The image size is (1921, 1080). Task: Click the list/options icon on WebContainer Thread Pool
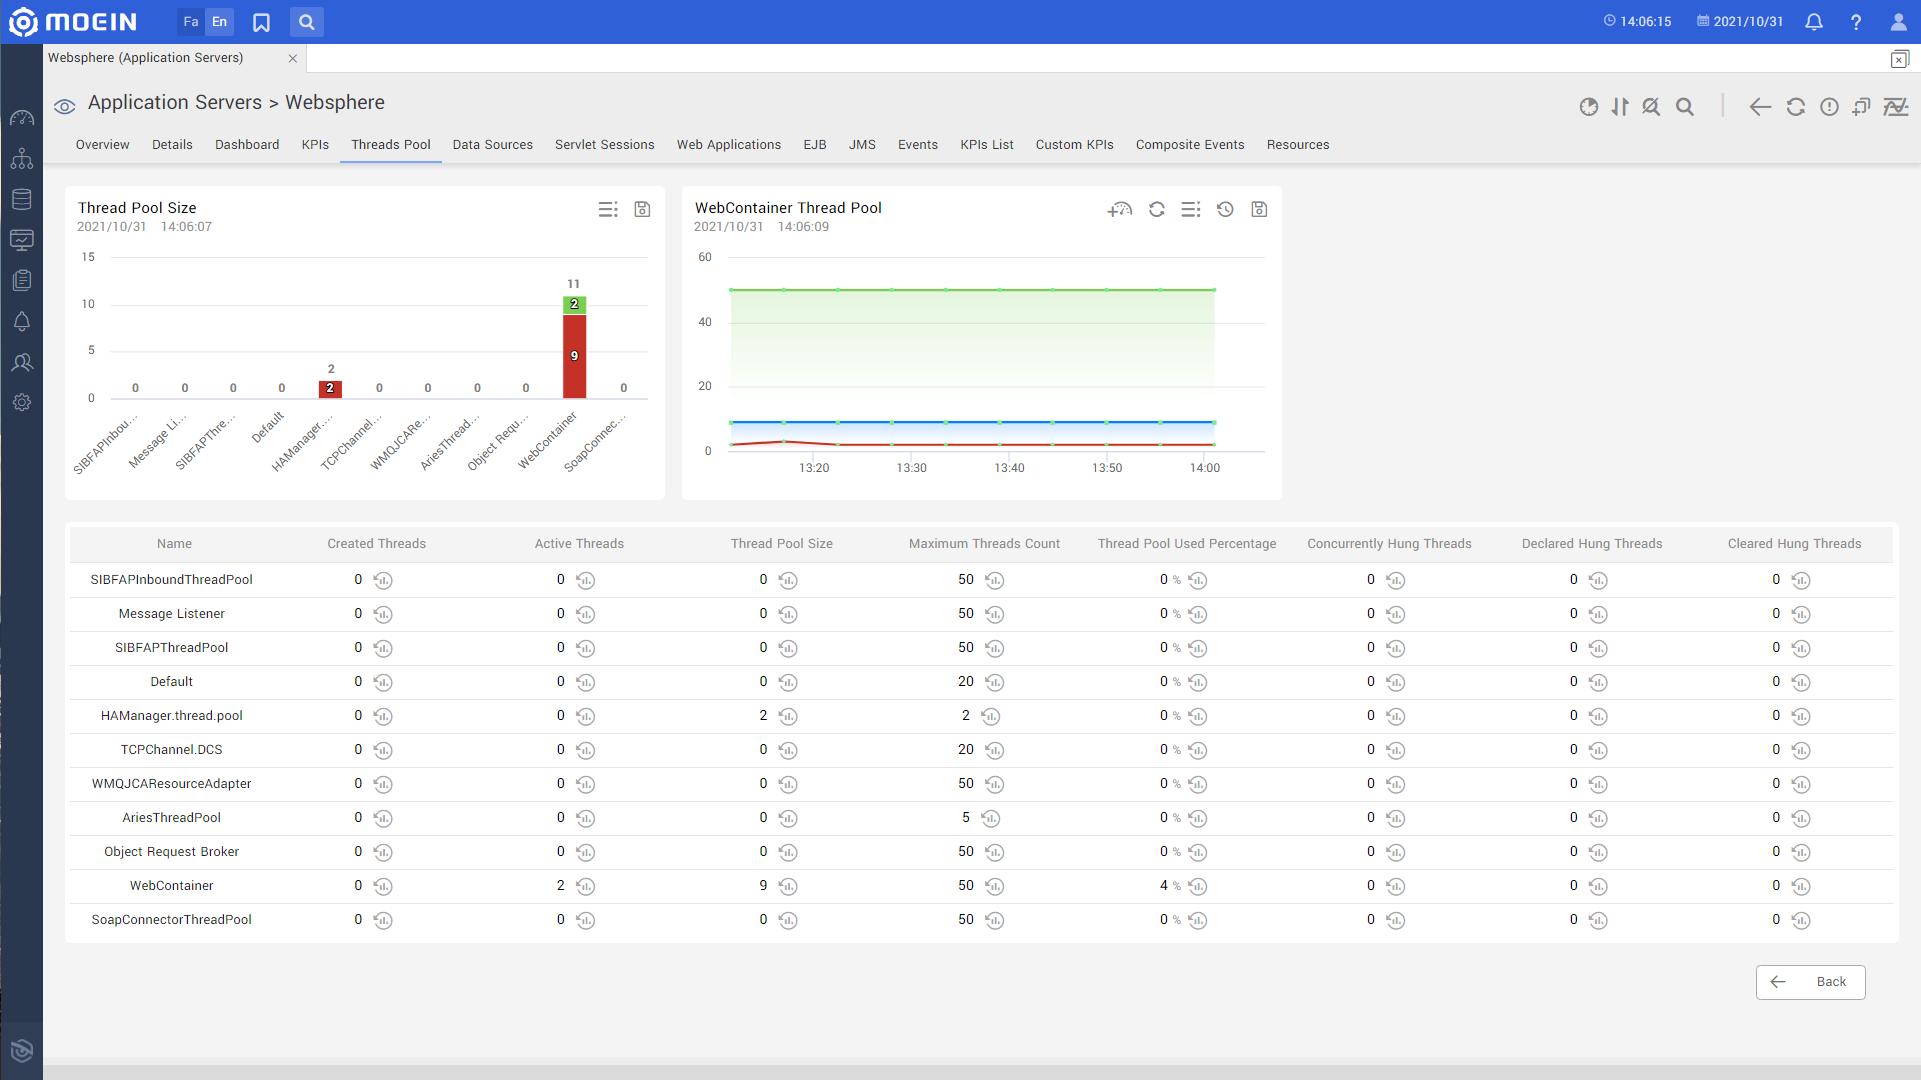pyautogui.click(x=1190, y=208)
